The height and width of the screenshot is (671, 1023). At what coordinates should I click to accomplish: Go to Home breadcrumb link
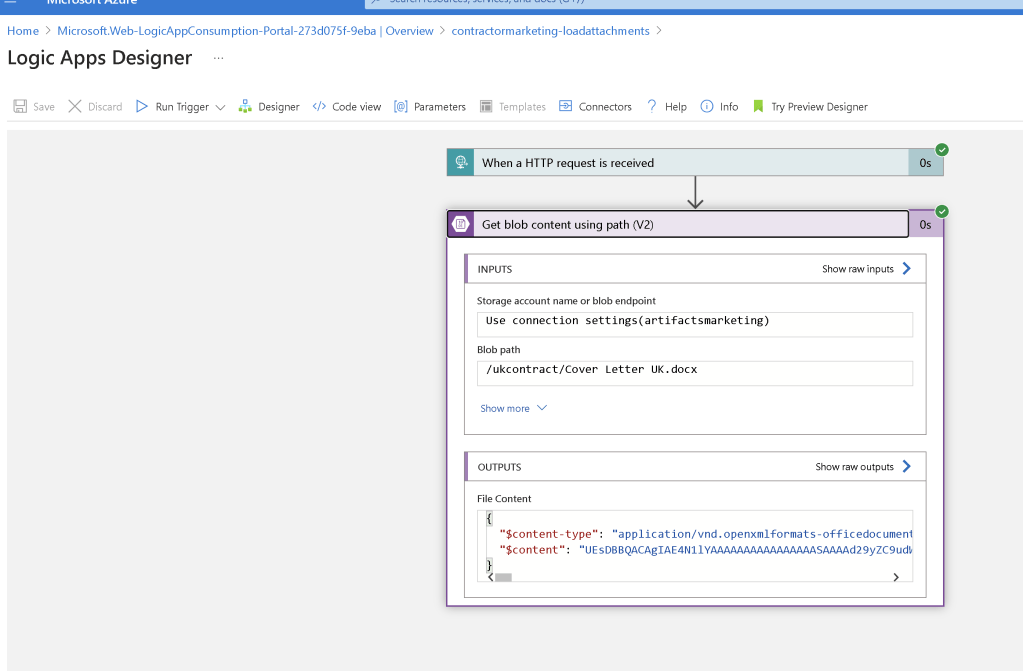(x=23, y=31)
